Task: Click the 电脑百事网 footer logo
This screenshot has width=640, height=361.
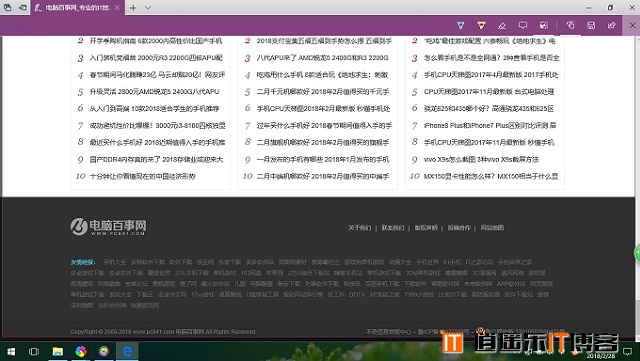Action: pos(109,226)
